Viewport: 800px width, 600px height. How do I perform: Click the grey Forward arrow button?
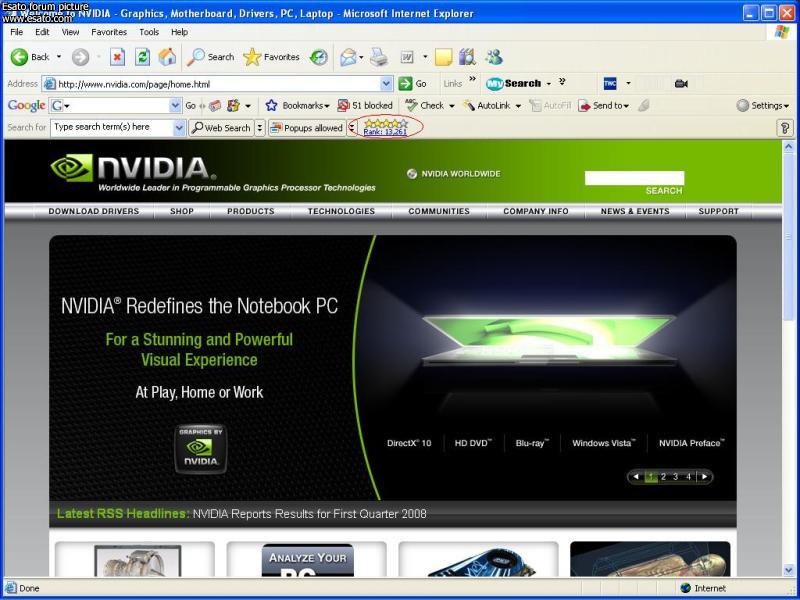coord(80,57)
